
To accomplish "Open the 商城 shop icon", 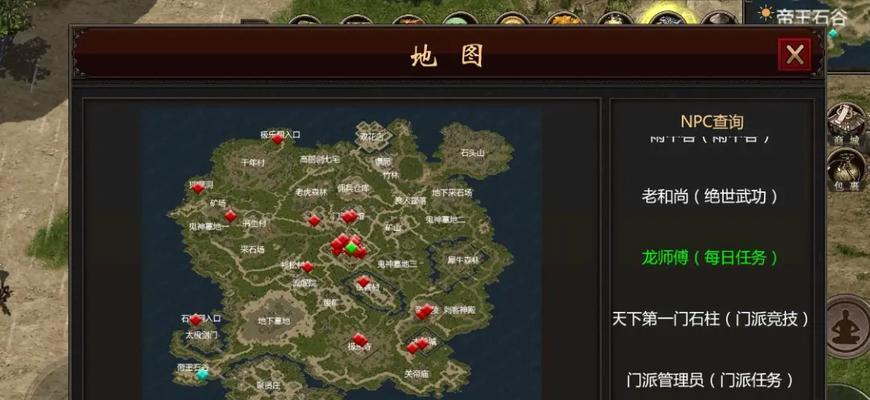I will point(846,123).
